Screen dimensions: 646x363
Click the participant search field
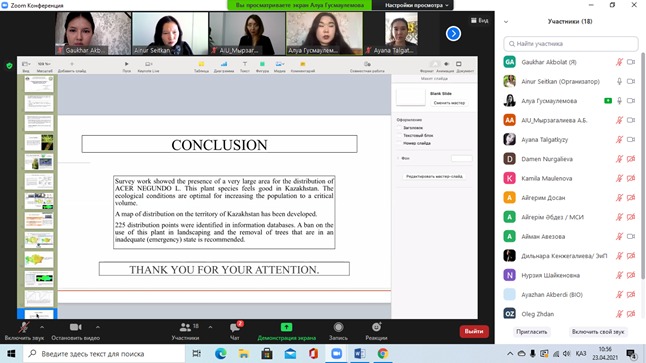[x=571, y=44]
